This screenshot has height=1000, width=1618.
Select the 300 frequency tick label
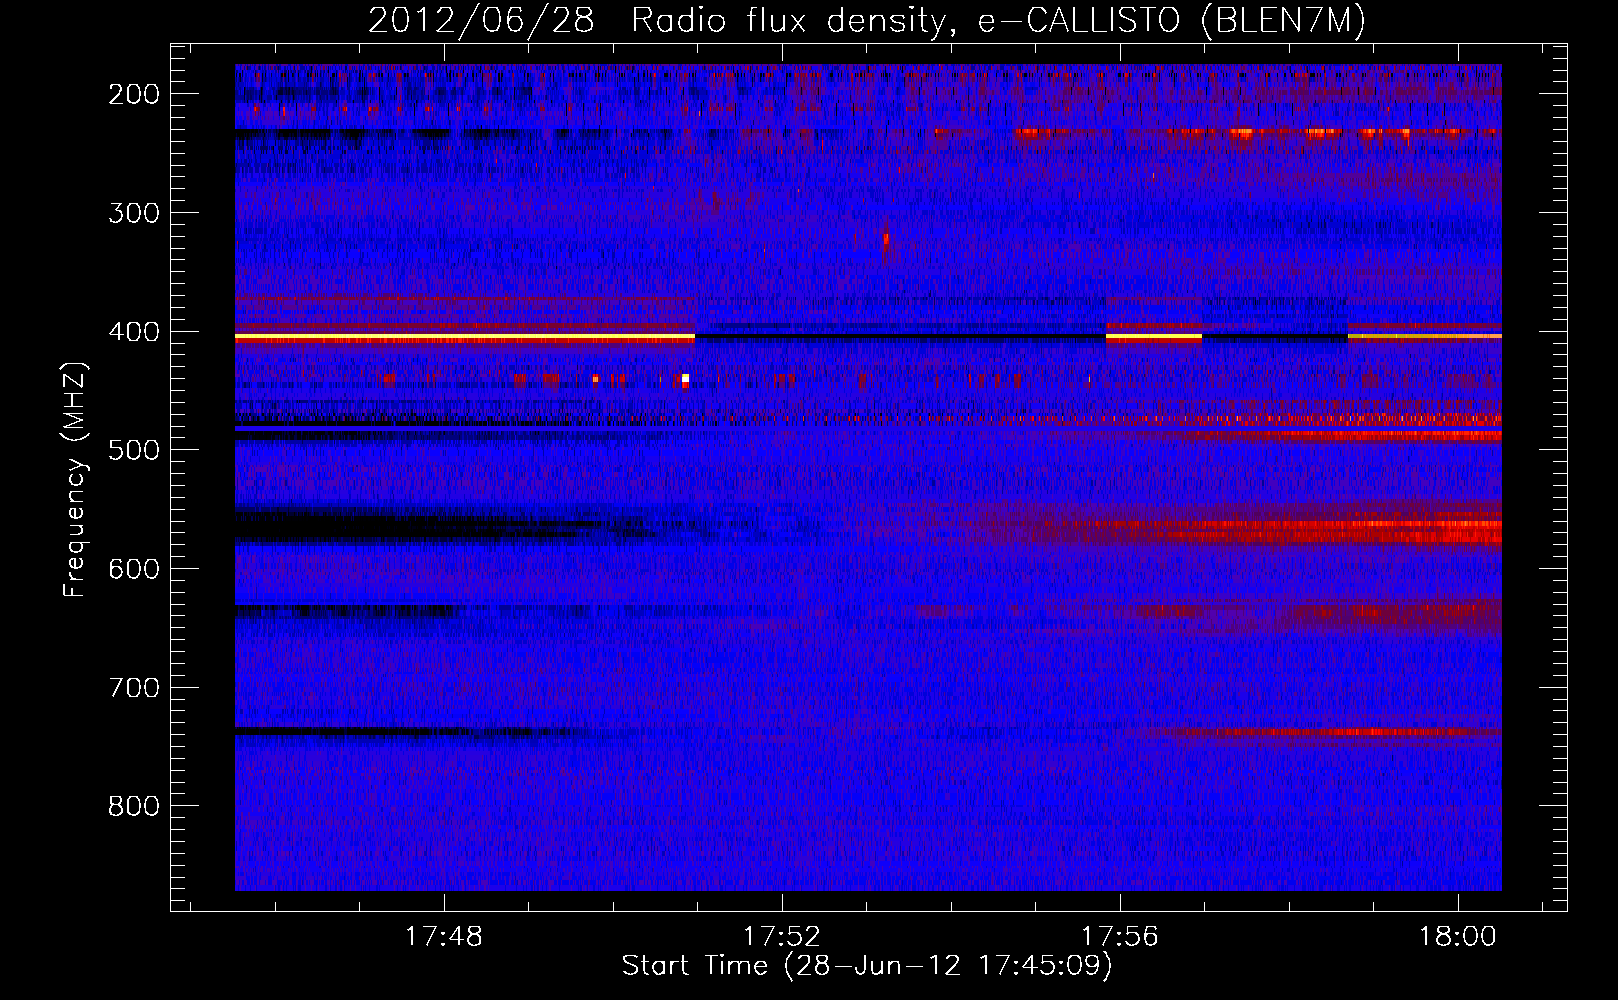click(134, 213)
